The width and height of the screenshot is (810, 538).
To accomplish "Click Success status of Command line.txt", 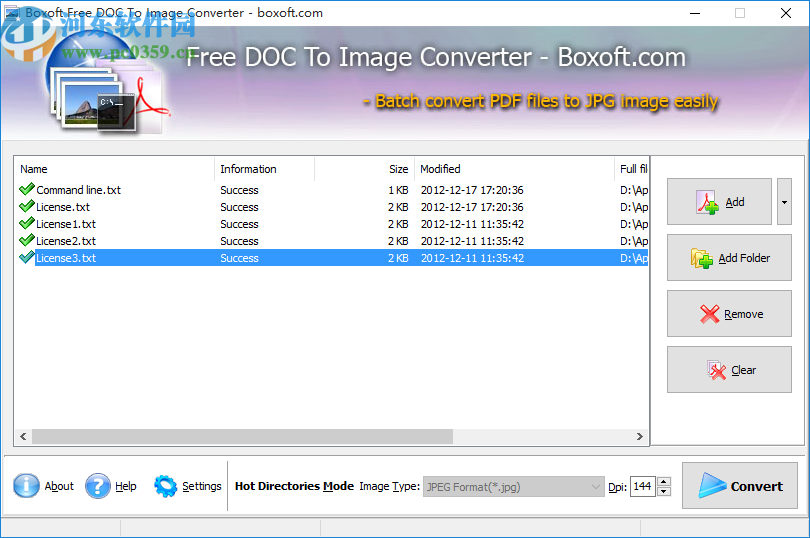I will [239, 190].
